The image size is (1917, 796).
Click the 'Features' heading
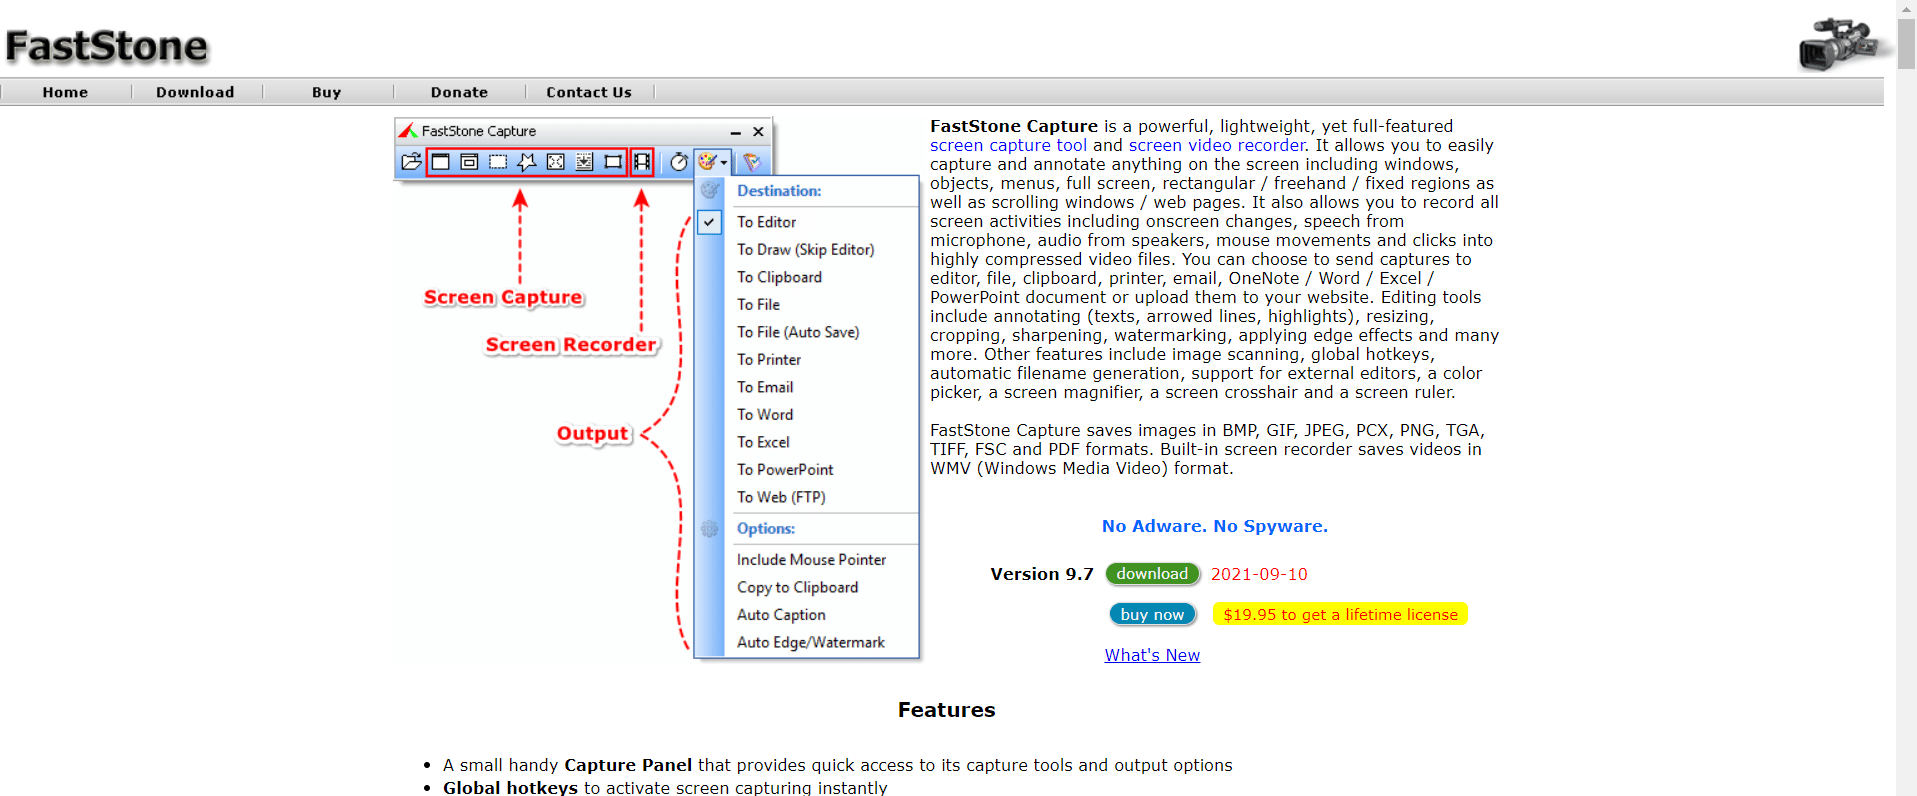pos(946,710)
